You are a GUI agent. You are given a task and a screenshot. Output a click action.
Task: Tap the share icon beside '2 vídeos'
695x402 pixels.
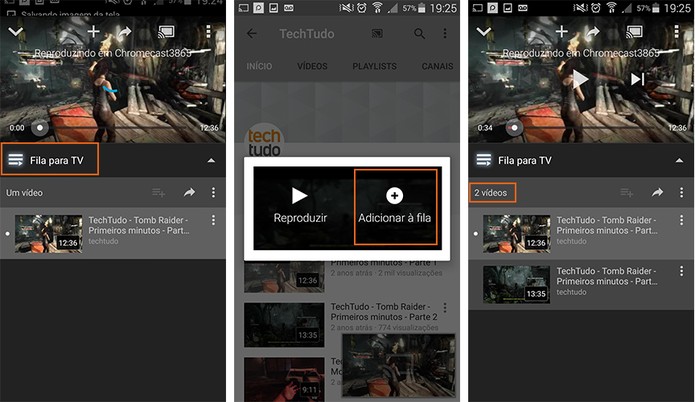tap(658, 192)
